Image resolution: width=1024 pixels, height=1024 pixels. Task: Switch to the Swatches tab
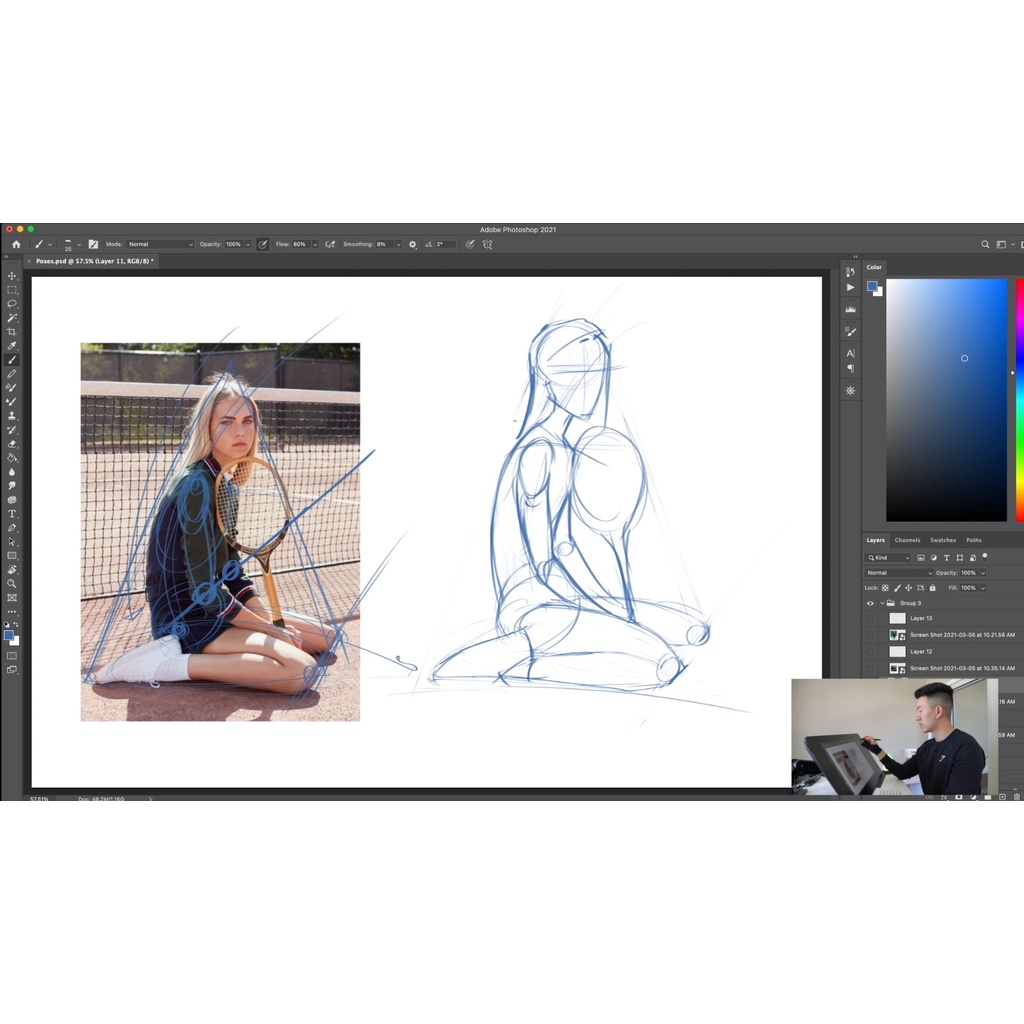click(942, 540)
